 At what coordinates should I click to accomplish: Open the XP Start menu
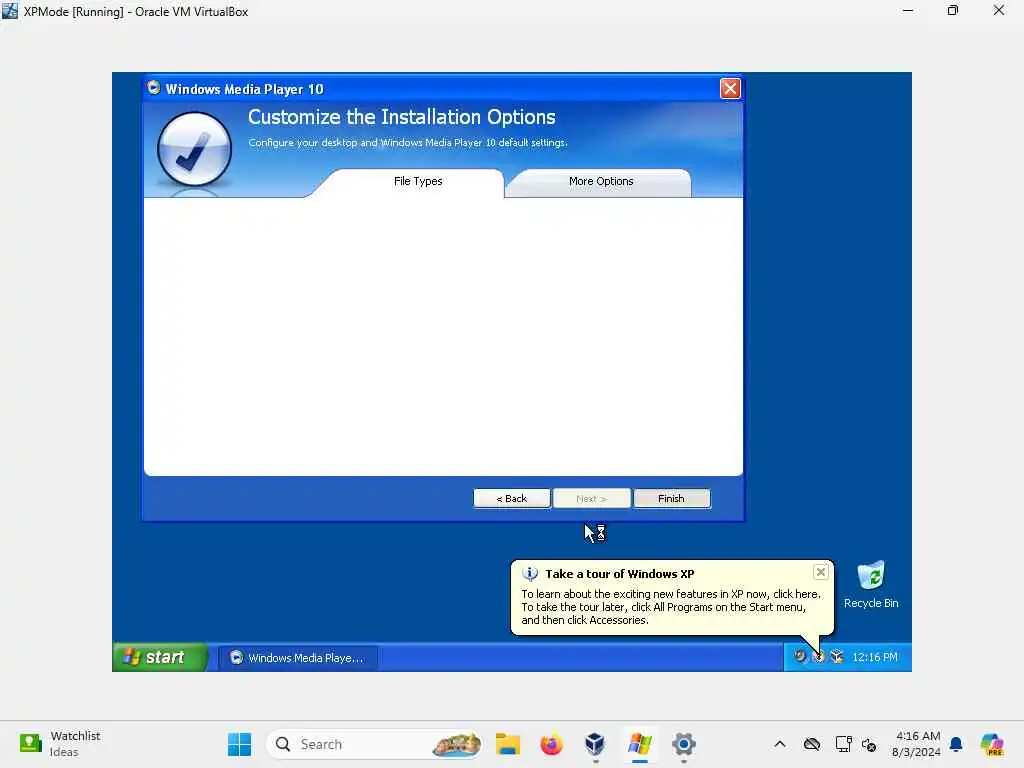[x=160, y=657]
